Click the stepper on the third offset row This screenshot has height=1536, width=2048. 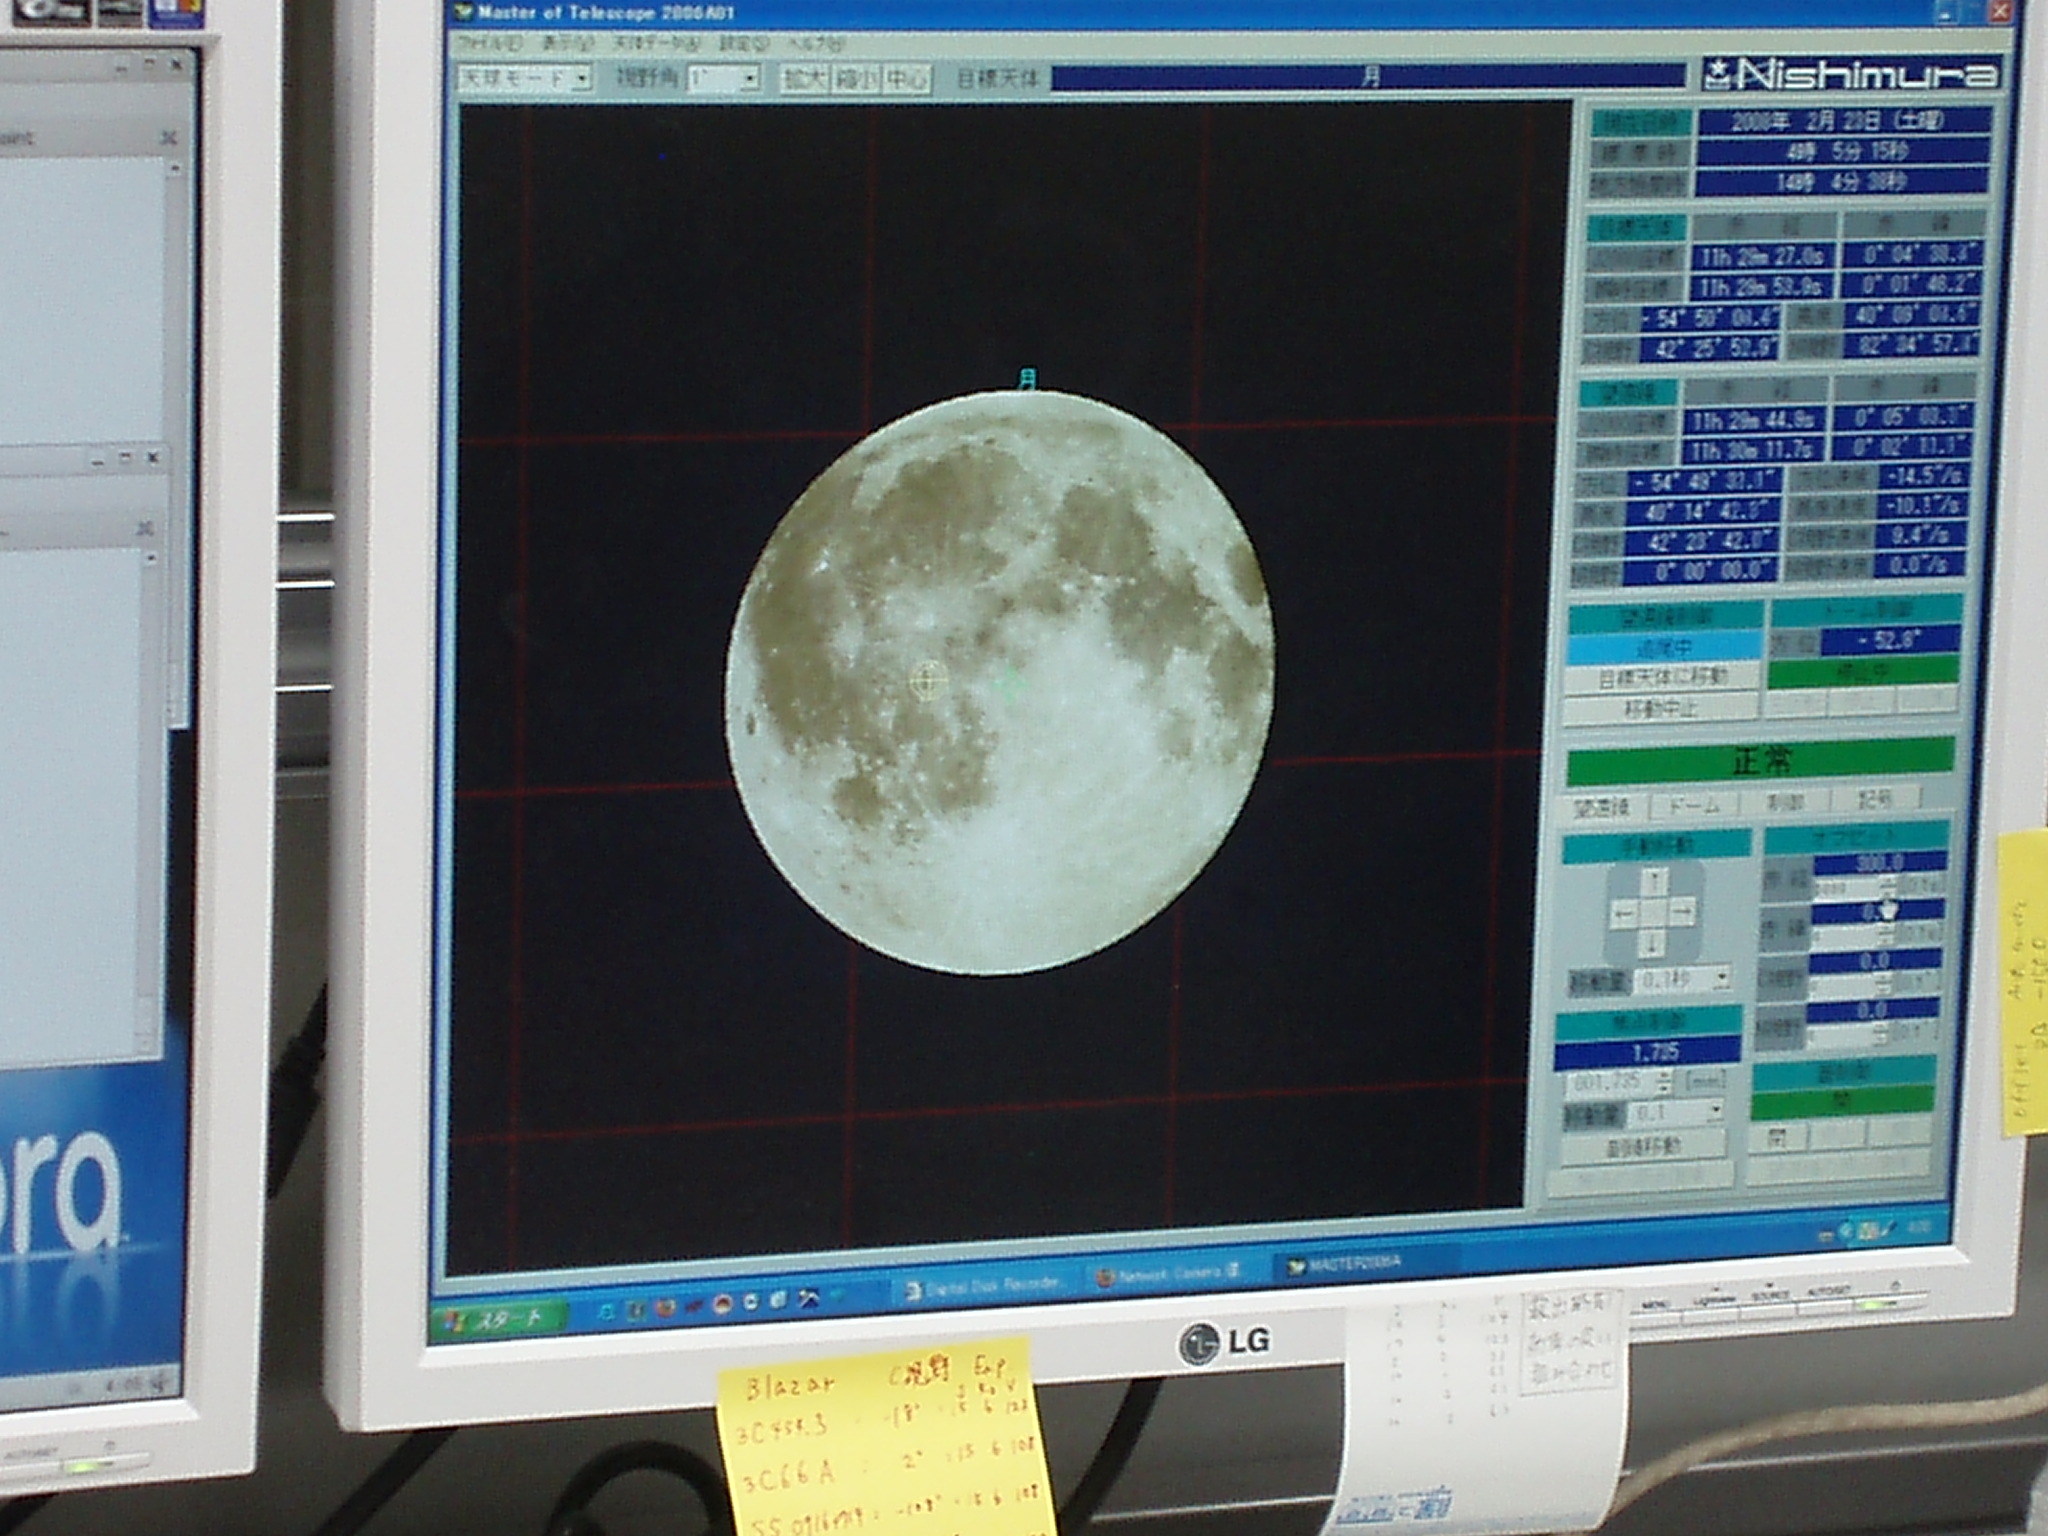point(1882,984)
